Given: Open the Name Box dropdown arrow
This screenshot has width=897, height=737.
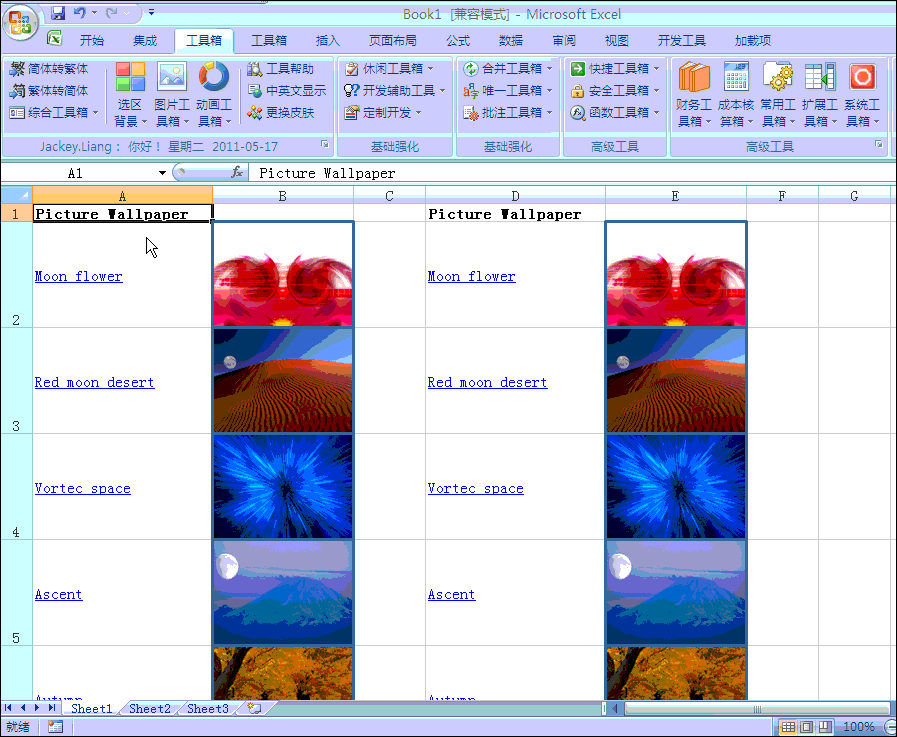Looking at the screenshot, I should click(x=163, y=173).
